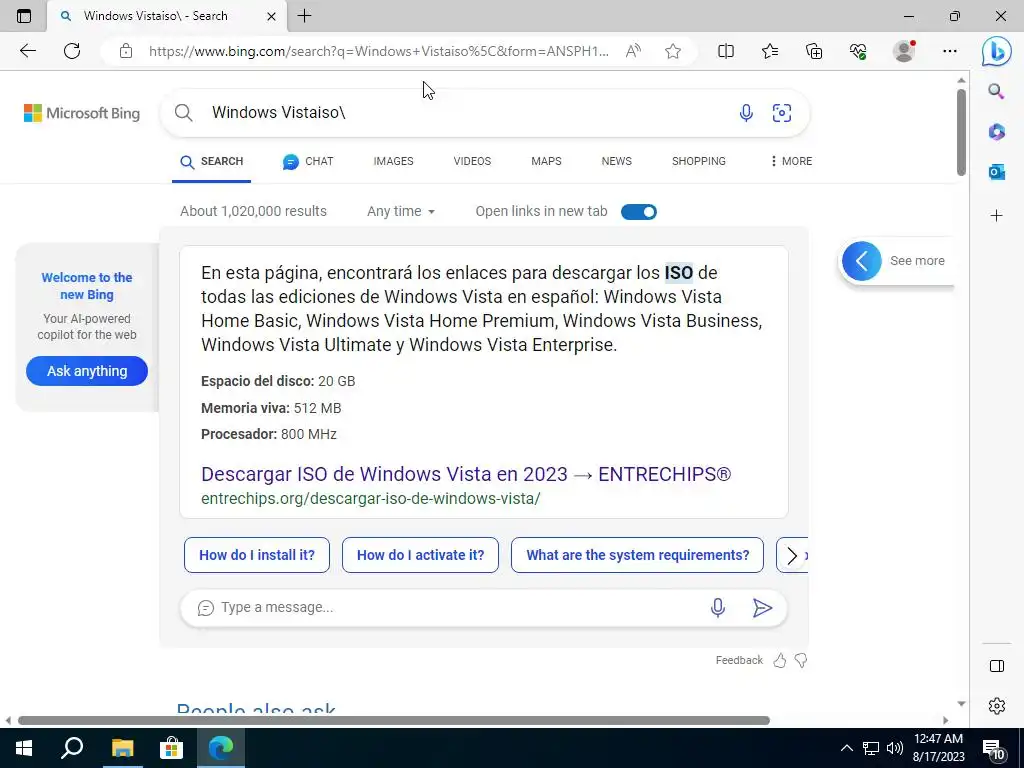
Task: Click the Feedback link
Action: point(739,660)
